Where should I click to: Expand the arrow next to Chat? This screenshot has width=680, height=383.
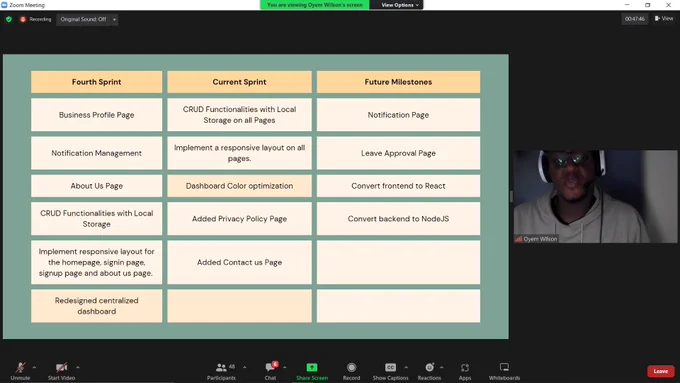pos(284,367)
